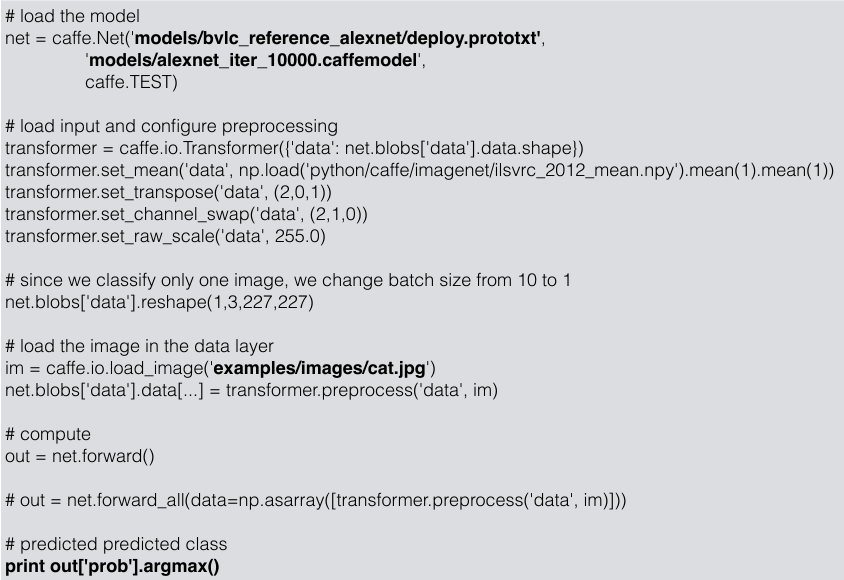Click the '# load the model' comment line
The width and height of the screenshot is (844, 580).
(72, 16)
